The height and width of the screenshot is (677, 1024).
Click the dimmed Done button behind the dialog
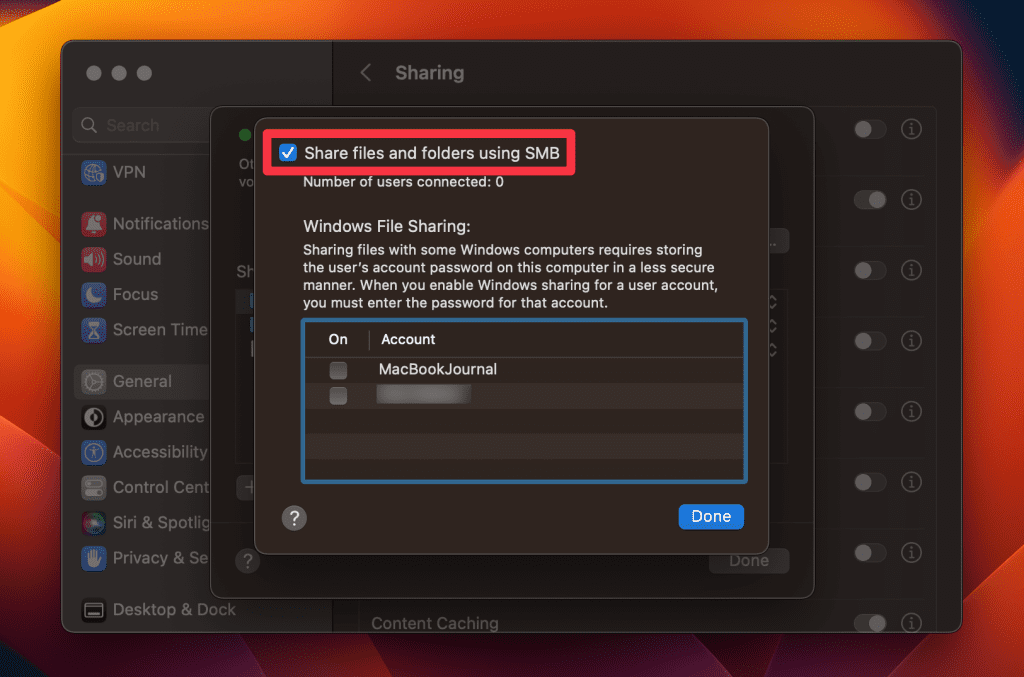click(749, 561)
